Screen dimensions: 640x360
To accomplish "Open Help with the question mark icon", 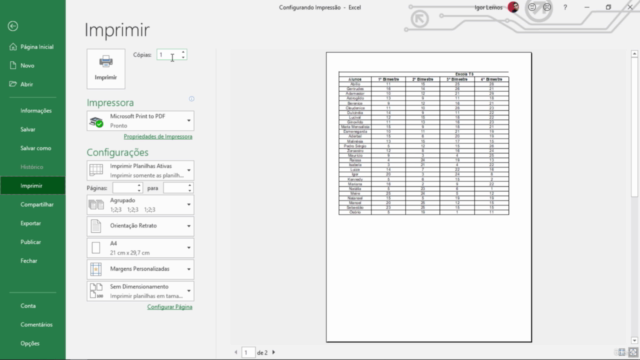I will [565, 7].
